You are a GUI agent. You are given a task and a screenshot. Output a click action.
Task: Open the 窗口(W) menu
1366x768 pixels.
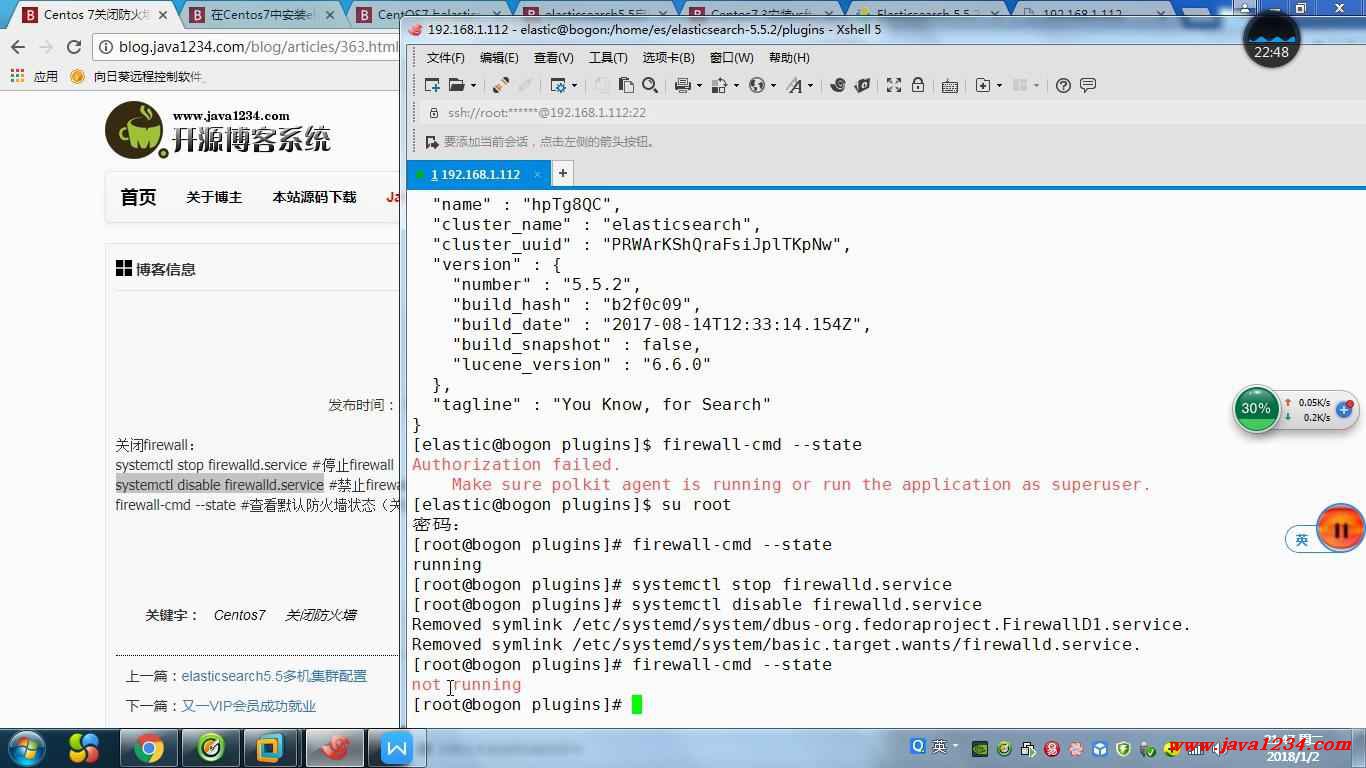pos(731,58)
